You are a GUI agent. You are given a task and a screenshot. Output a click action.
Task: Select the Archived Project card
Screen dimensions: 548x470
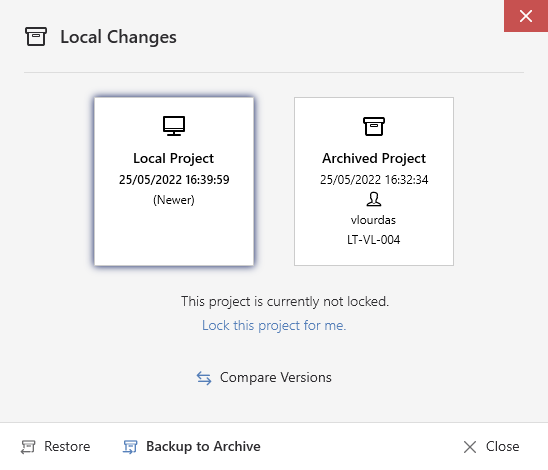[x=374, y=181]
